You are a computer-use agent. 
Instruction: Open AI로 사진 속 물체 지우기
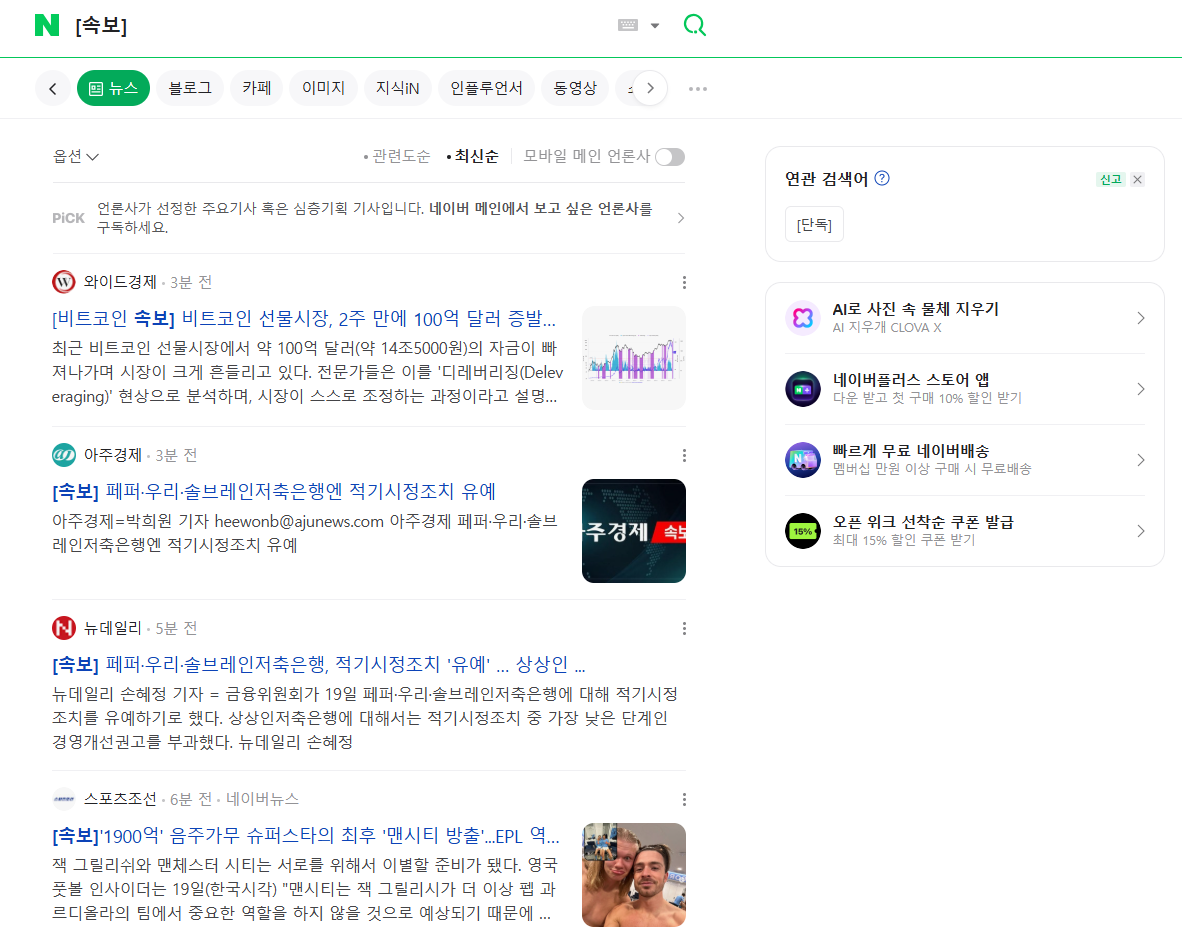tap(915, 309)
